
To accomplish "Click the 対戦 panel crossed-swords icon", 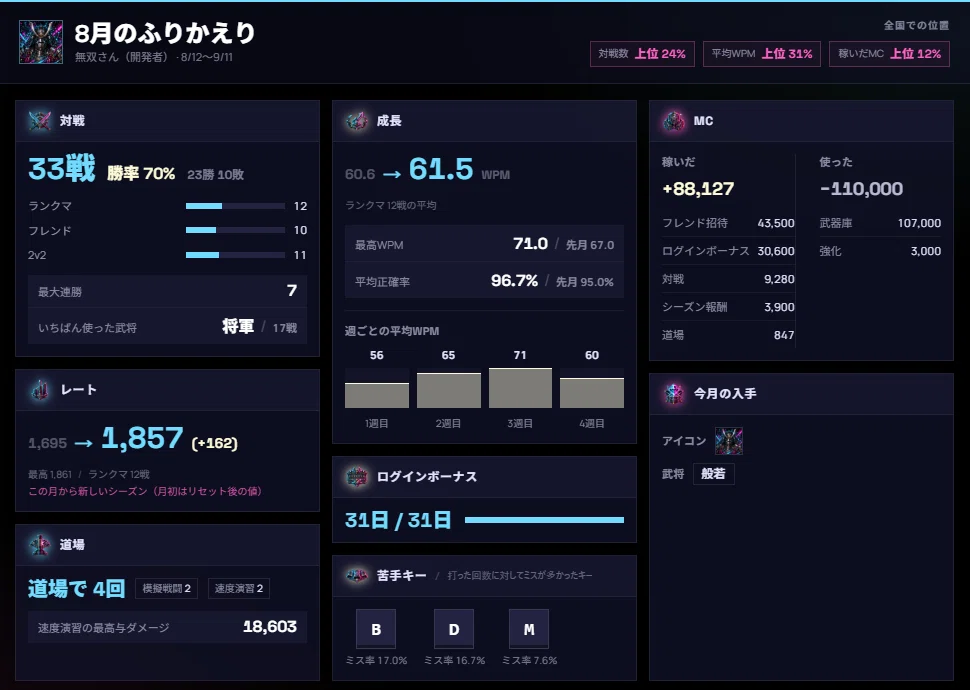I will coord(40,120).
